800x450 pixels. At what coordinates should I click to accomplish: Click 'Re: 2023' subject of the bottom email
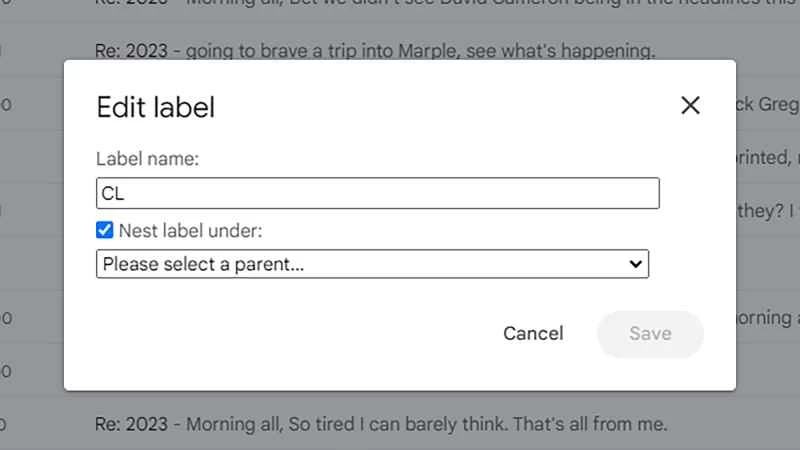pos(129,424)
